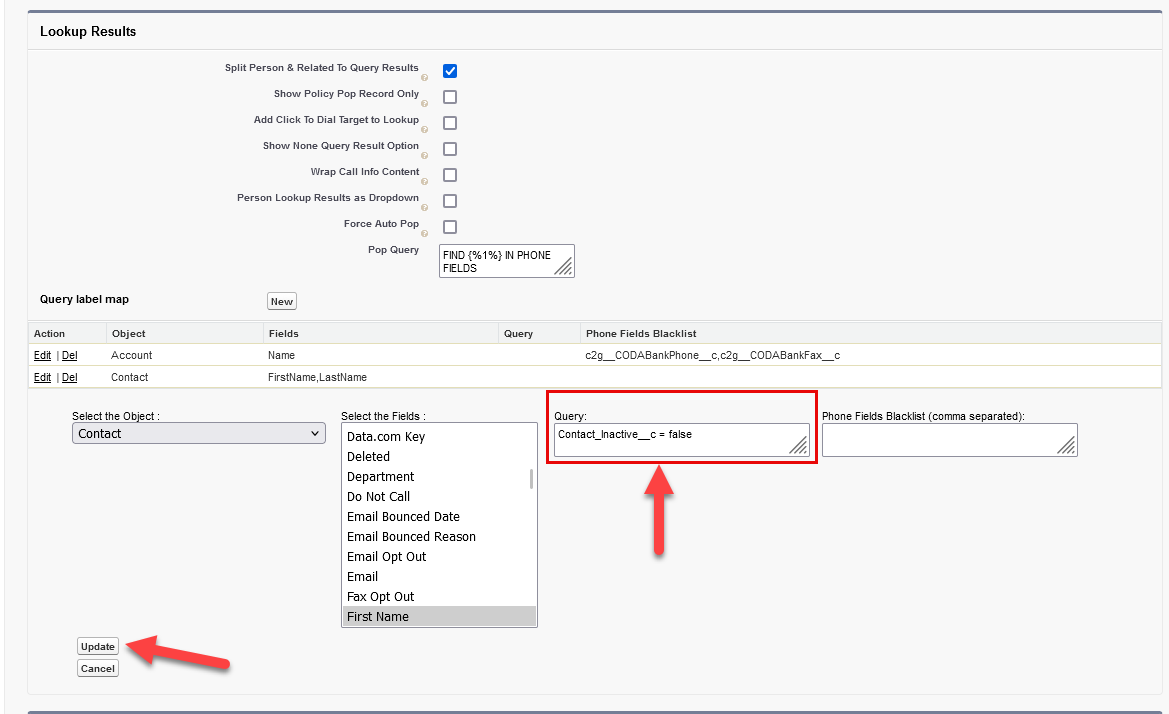Click the fields list scrollbar thumb
This screenshot has height=714, width=1169.
[x=532, y=478]
